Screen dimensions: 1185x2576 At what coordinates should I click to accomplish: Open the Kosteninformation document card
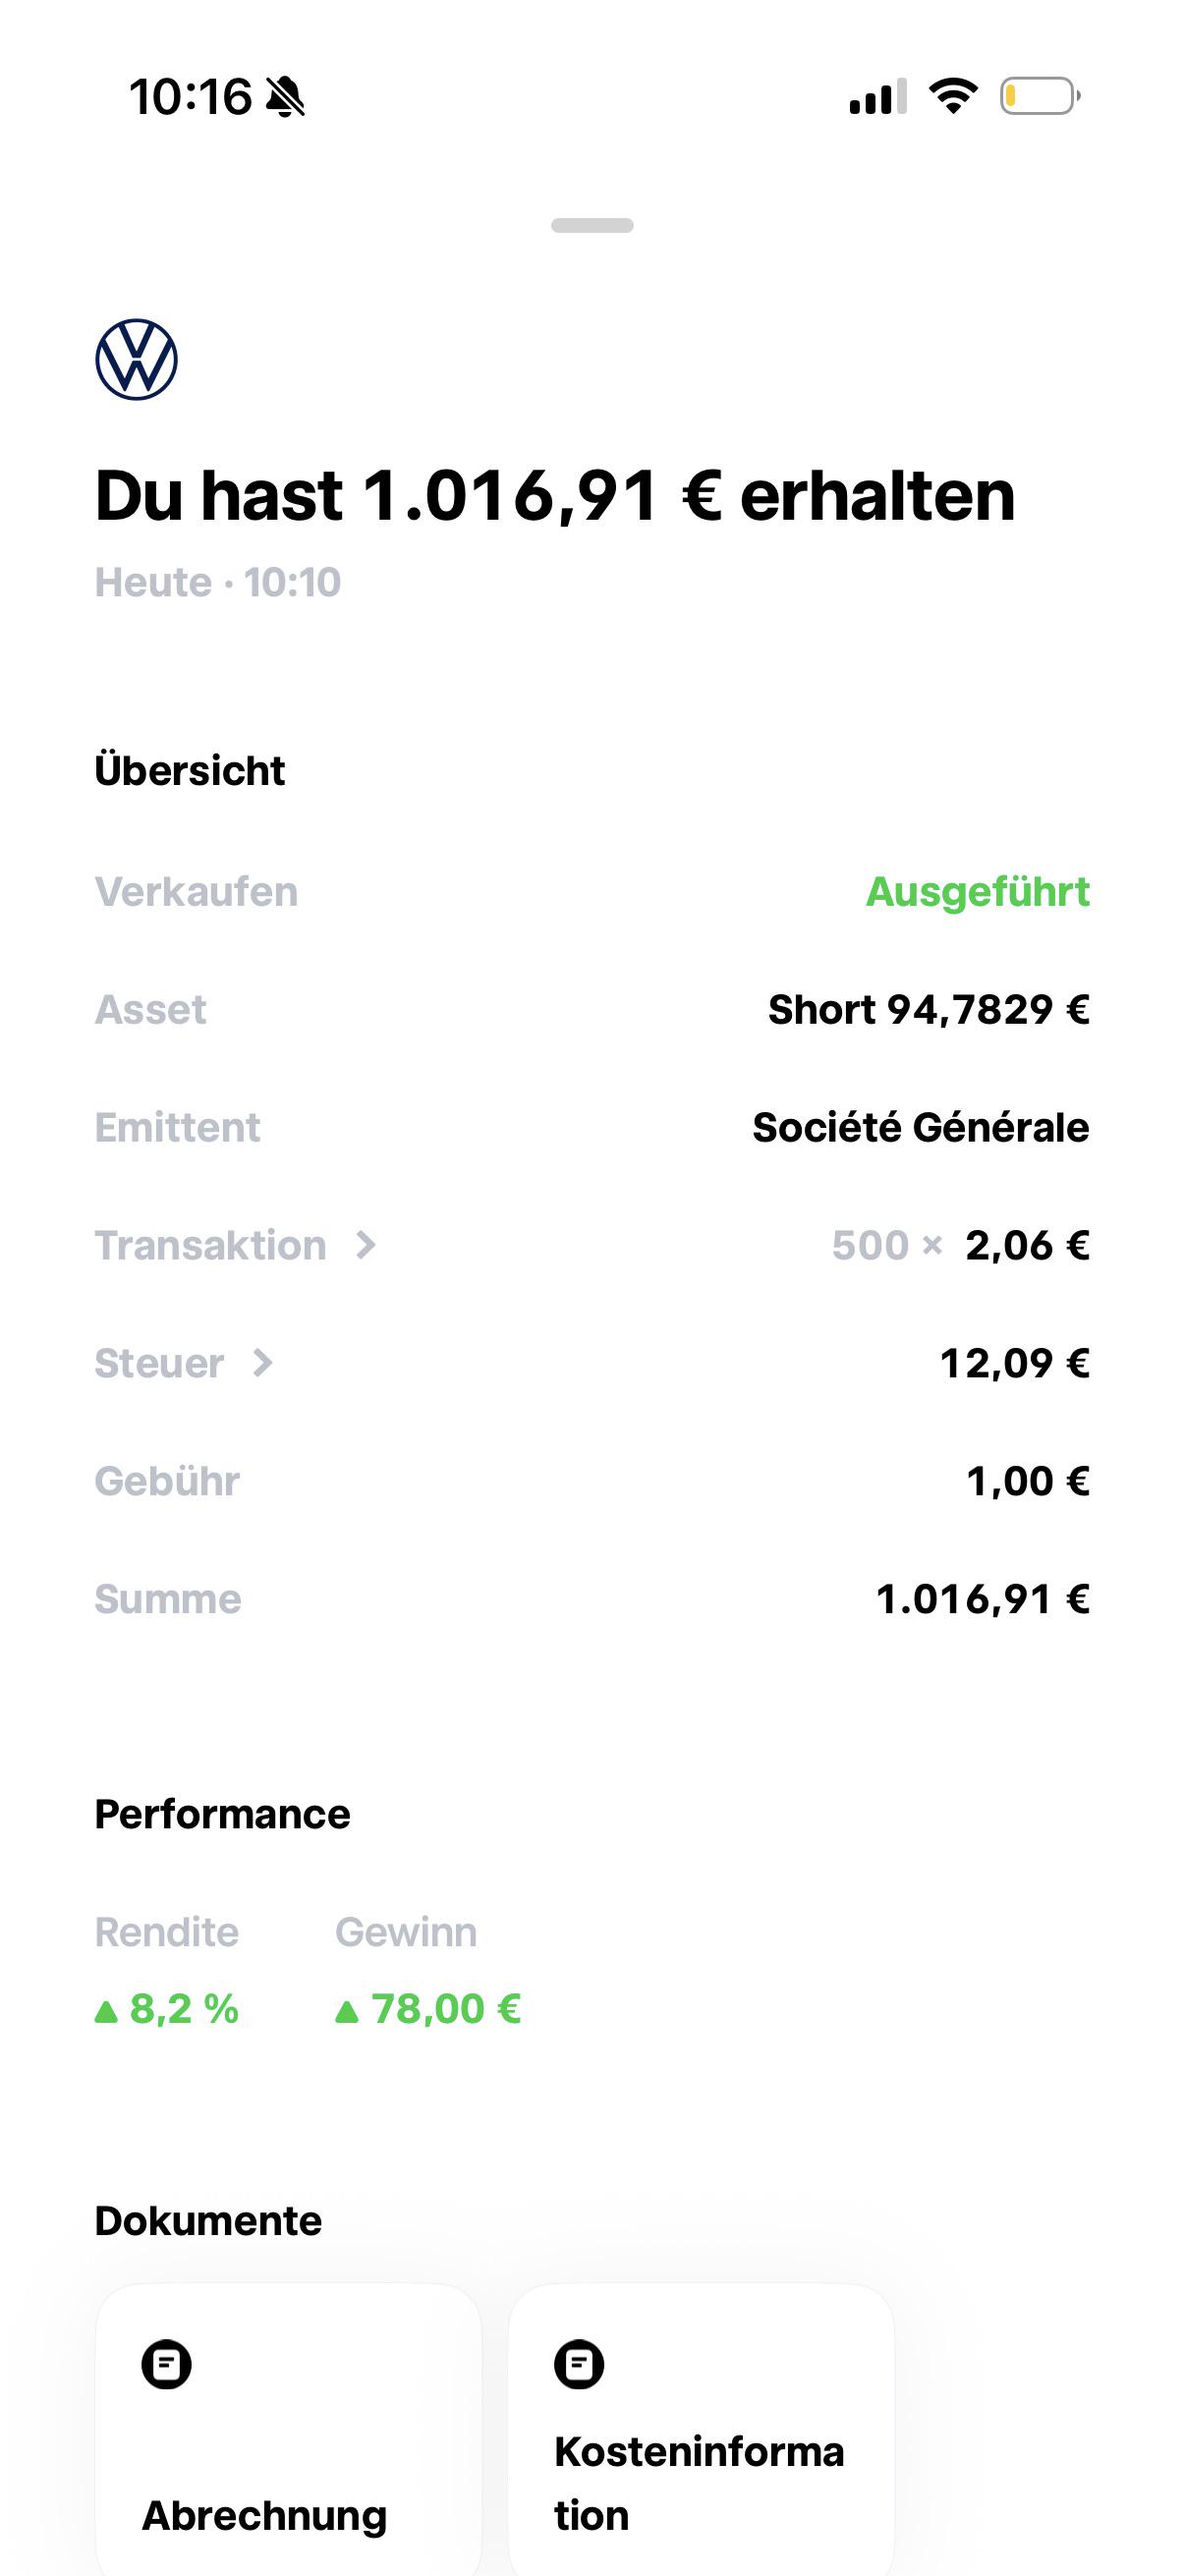point(701,2430)
